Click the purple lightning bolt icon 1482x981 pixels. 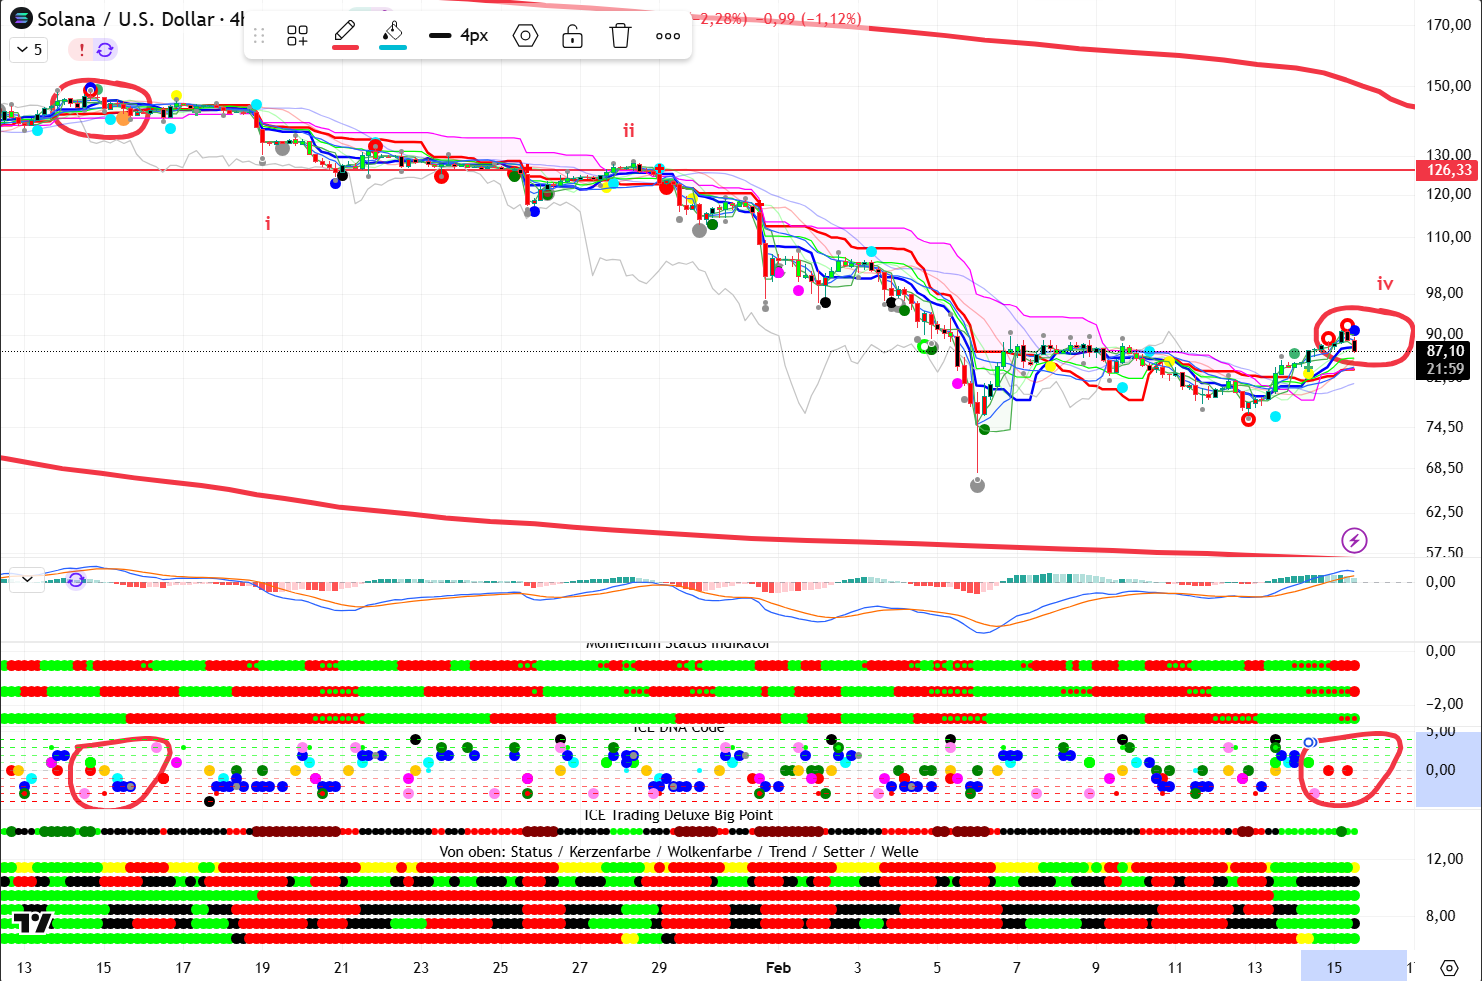[x=1354, y=541]
